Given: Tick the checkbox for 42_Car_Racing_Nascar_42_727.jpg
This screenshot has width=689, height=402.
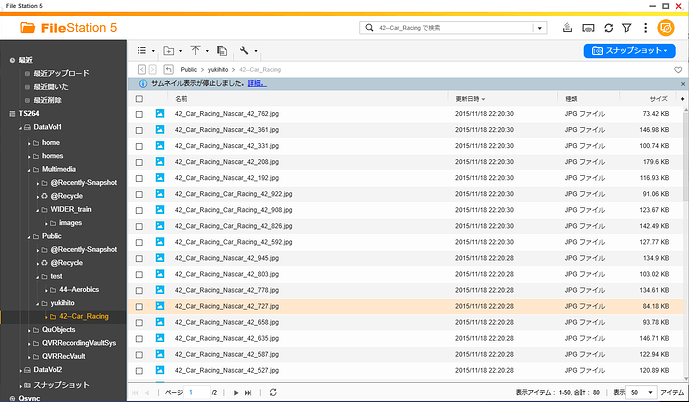Looking at the screenshot, I should pyautogui.click(x=139, y=306).
